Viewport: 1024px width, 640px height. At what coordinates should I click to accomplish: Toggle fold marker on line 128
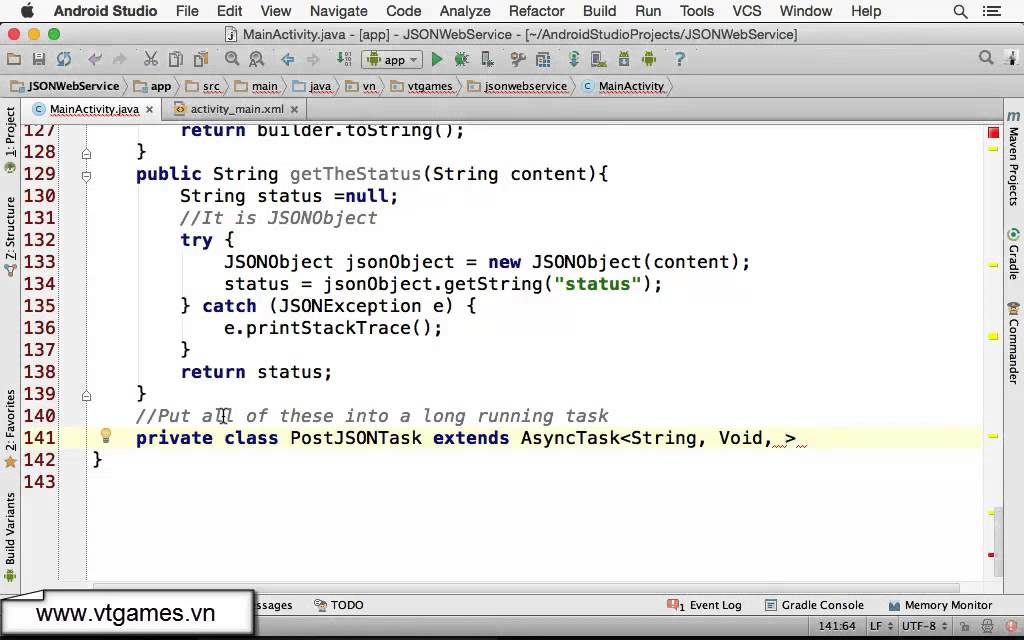(86, 154)
